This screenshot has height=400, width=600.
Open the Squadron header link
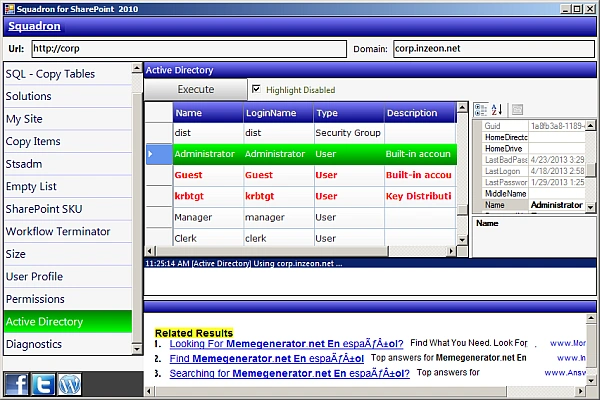coord(34,26)
